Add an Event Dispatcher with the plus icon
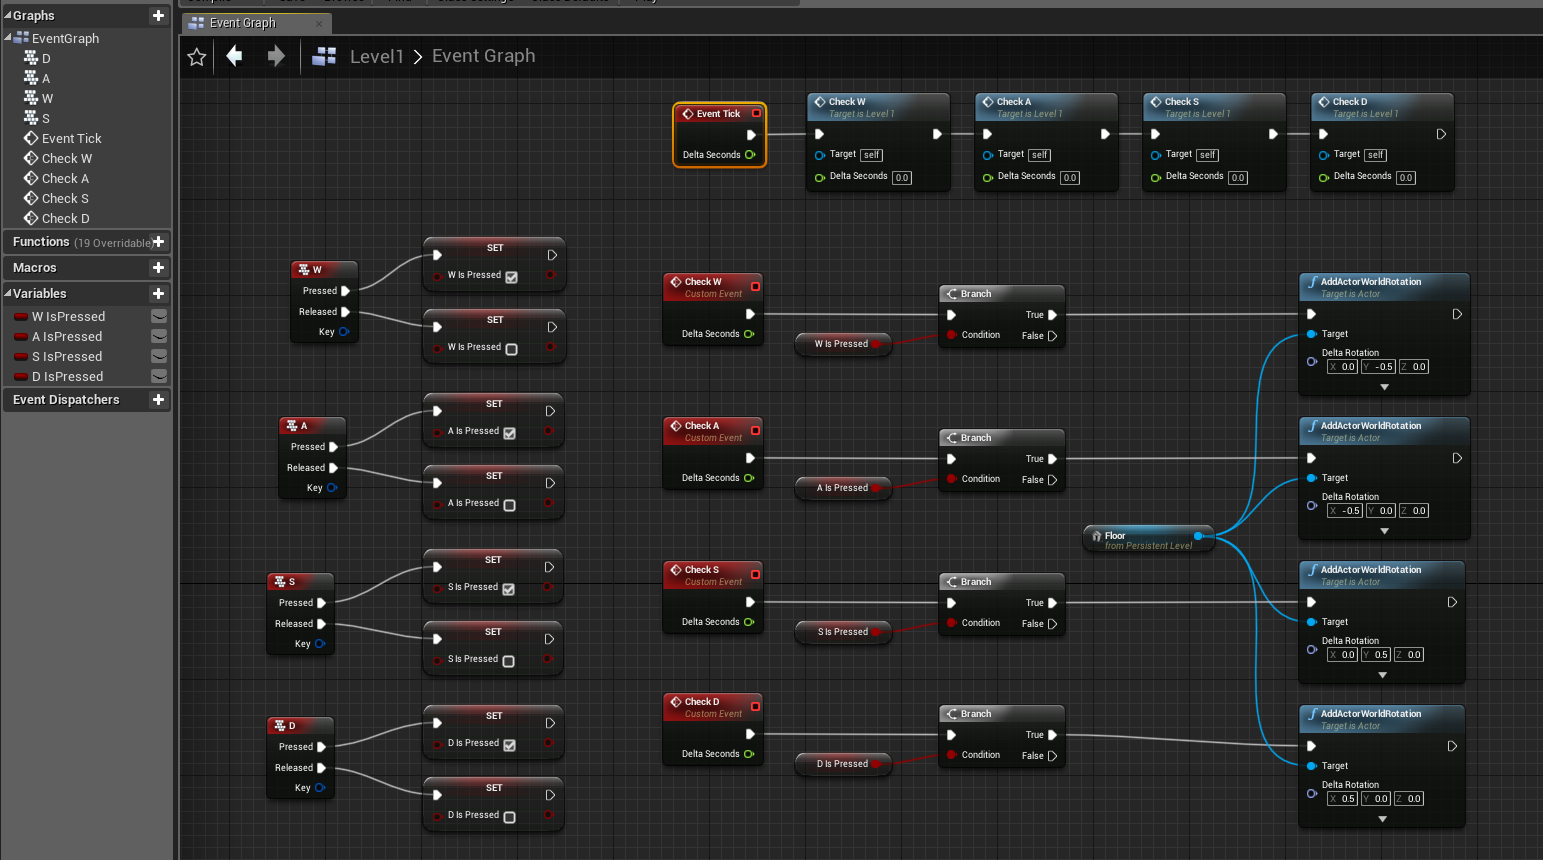 coord(158,399)
